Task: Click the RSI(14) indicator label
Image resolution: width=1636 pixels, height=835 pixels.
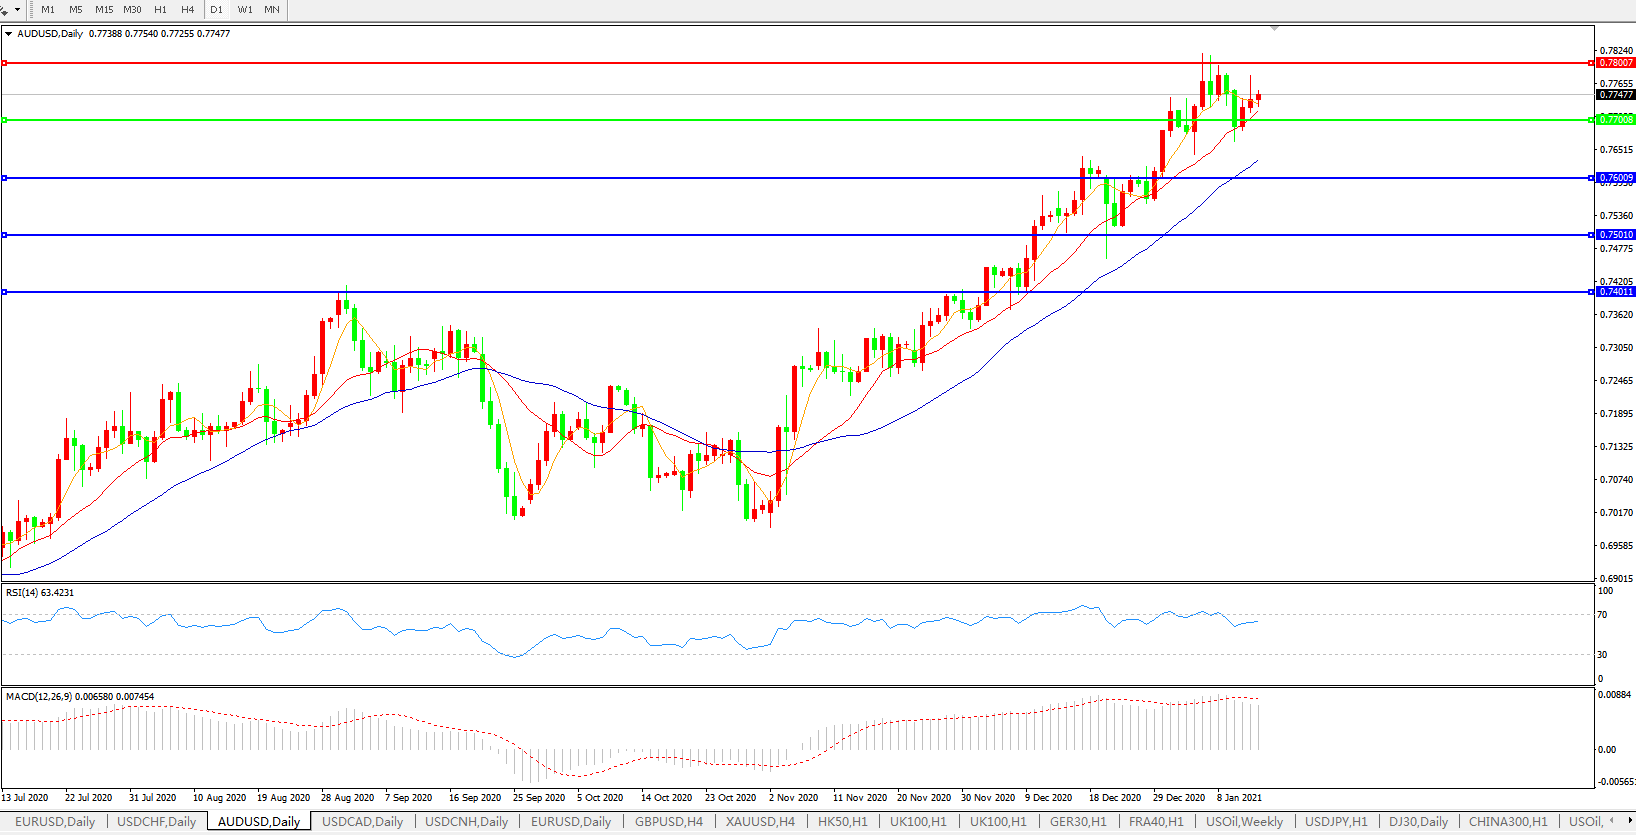Action: pyautogui.click(x=40, y=593)
